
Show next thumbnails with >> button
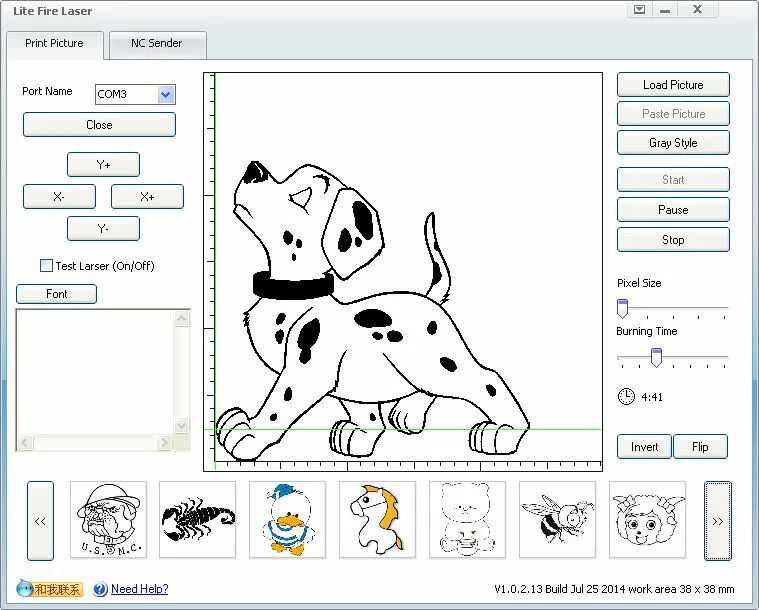(x=717, y=521)
